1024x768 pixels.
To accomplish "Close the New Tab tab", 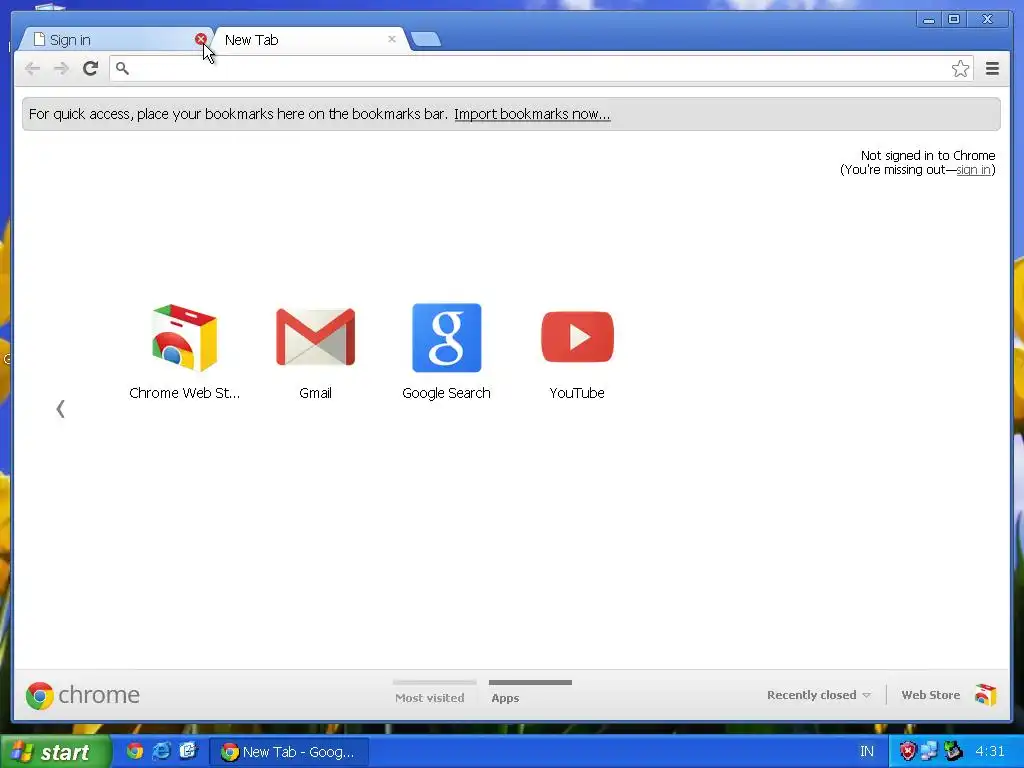I will [392, 39].
